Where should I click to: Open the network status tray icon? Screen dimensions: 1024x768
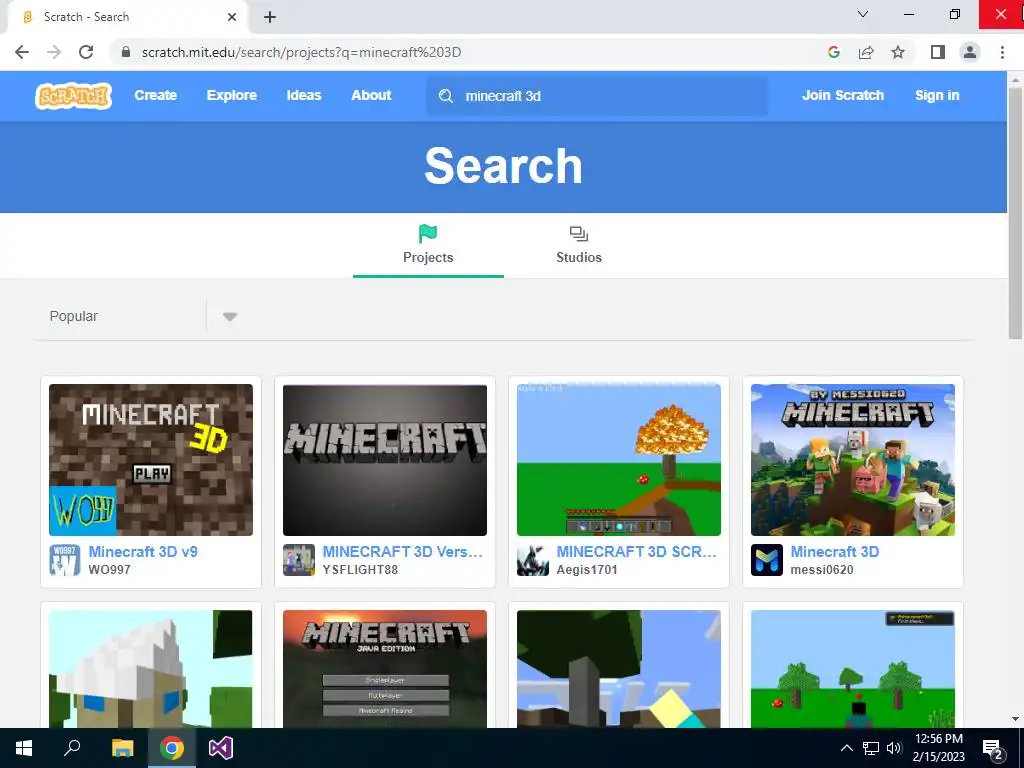[x=871, y=748]
